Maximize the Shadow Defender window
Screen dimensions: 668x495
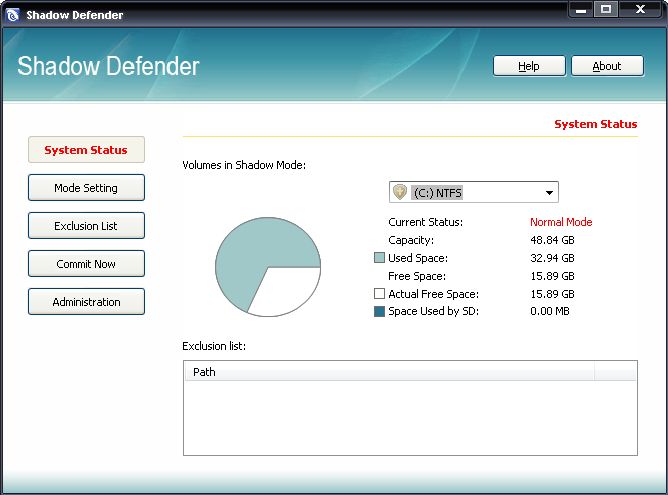[606, 9]
